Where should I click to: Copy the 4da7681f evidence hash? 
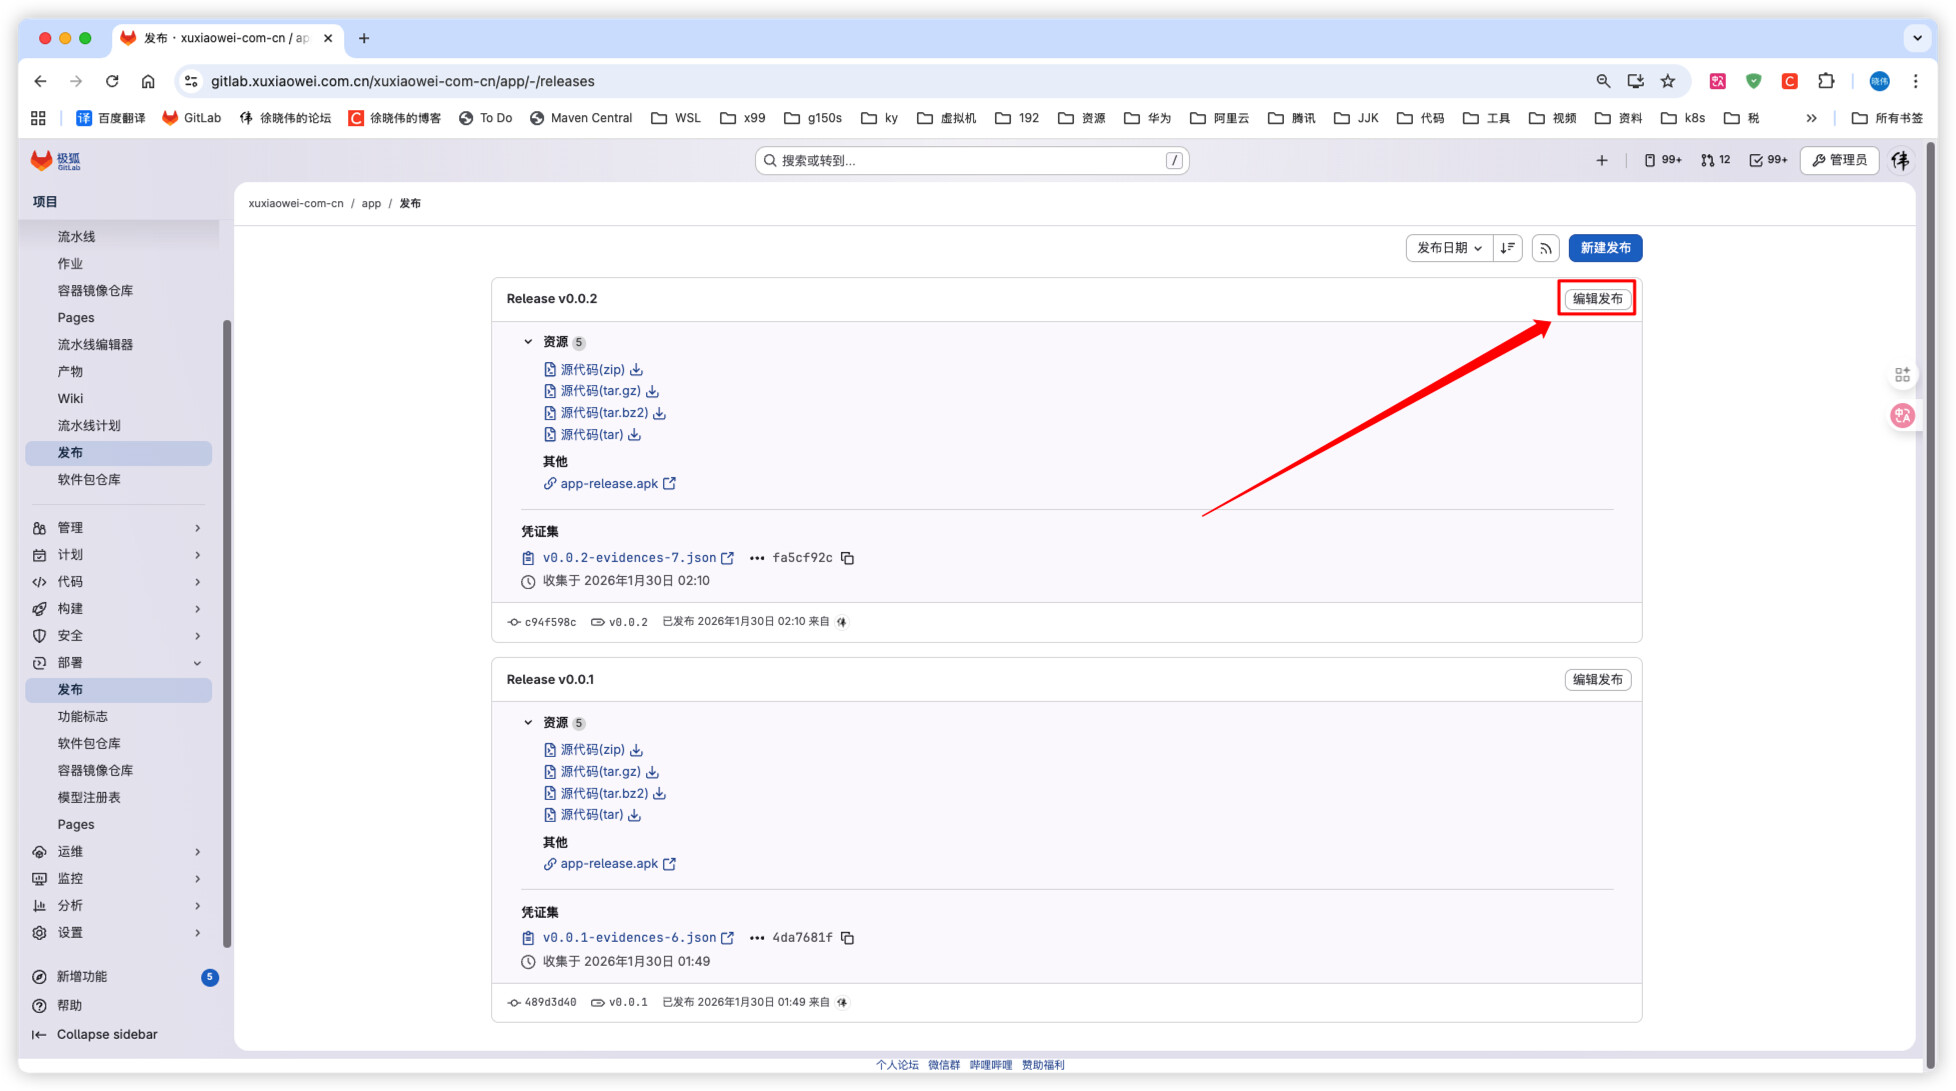click(x=847, y=938)
